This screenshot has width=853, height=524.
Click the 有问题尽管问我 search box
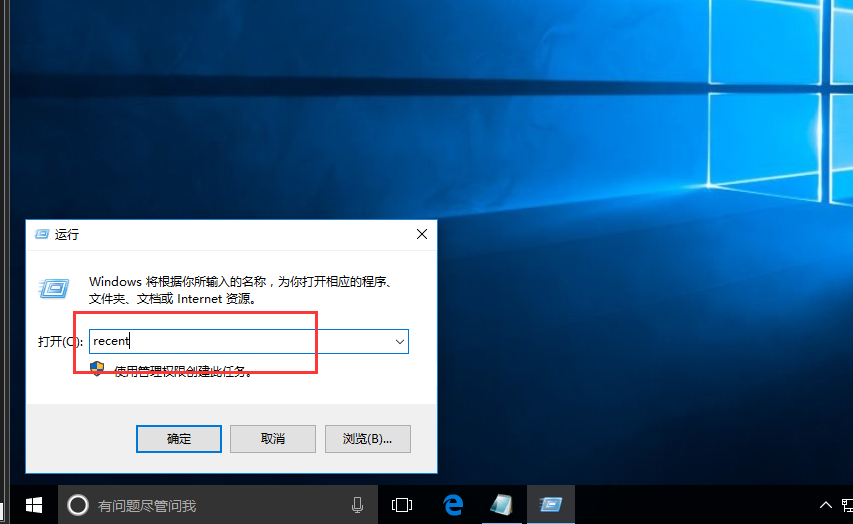click(x=218, y=505)
